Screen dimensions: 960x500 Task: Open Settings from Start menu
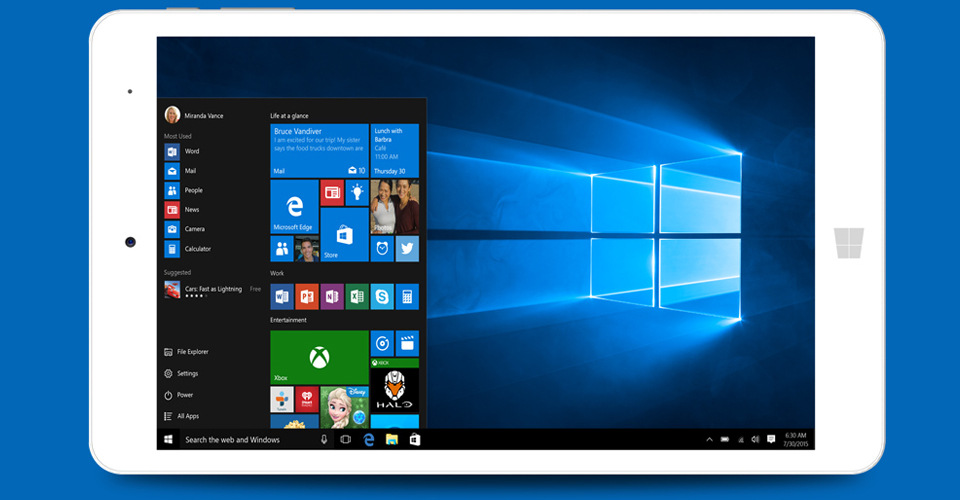pyautogui.click(x=181, y=373)
